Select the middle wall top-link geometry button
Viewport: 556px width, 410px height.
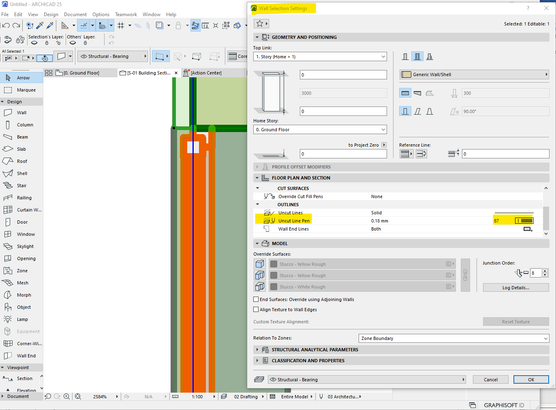coord(417,56)
